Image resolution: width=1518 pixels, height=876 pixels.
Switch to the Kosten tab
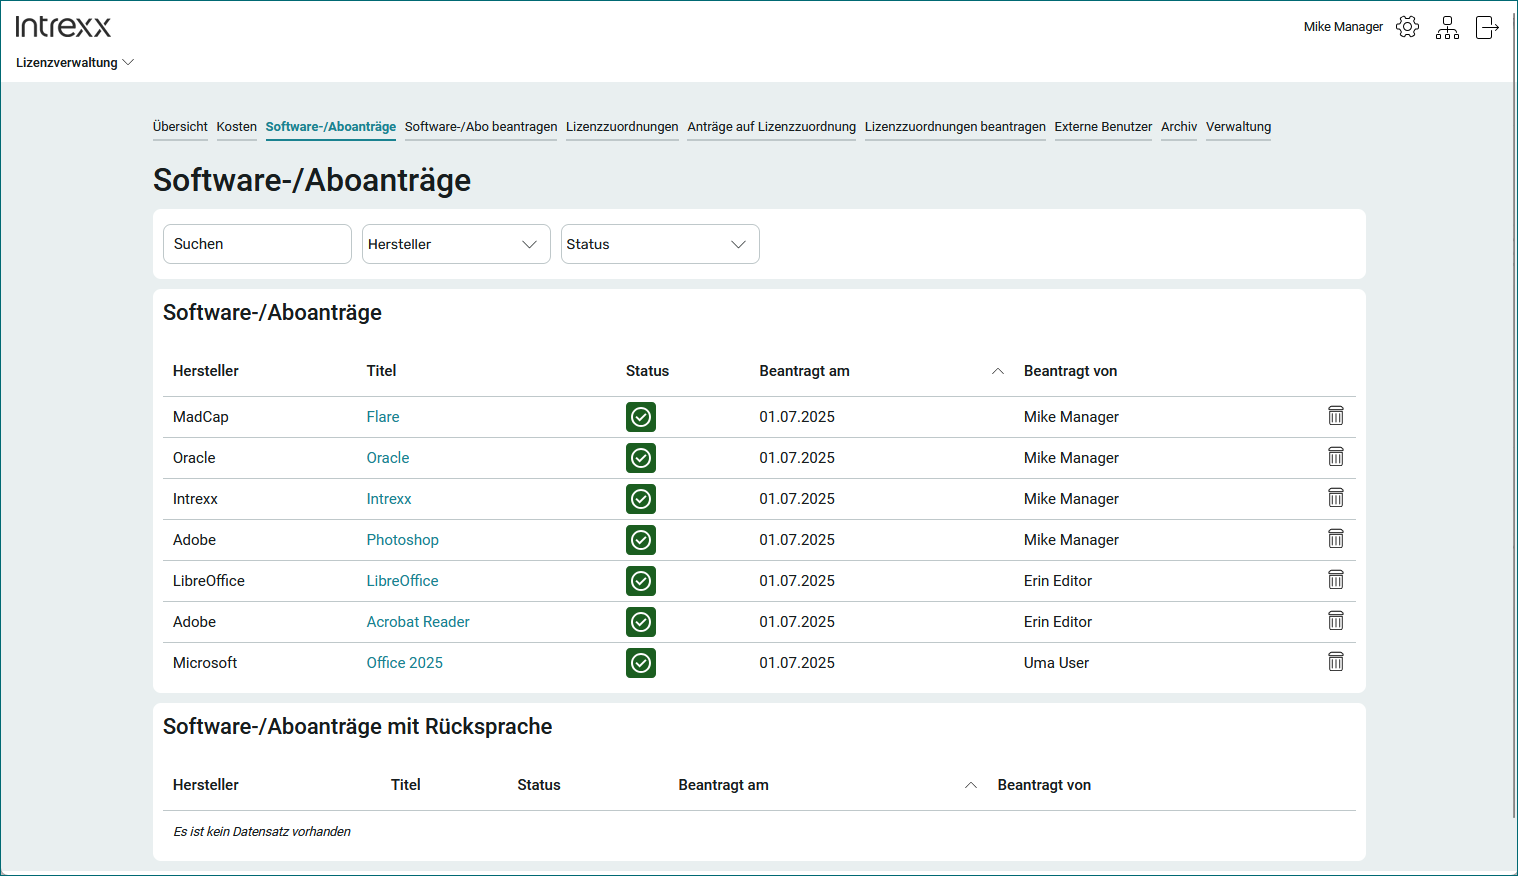pyautogui.click(x=237, y=127)
